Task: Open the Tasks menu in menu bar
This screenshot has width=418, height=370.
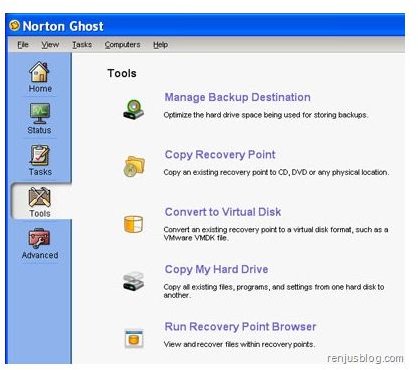Action: point(82,45)
